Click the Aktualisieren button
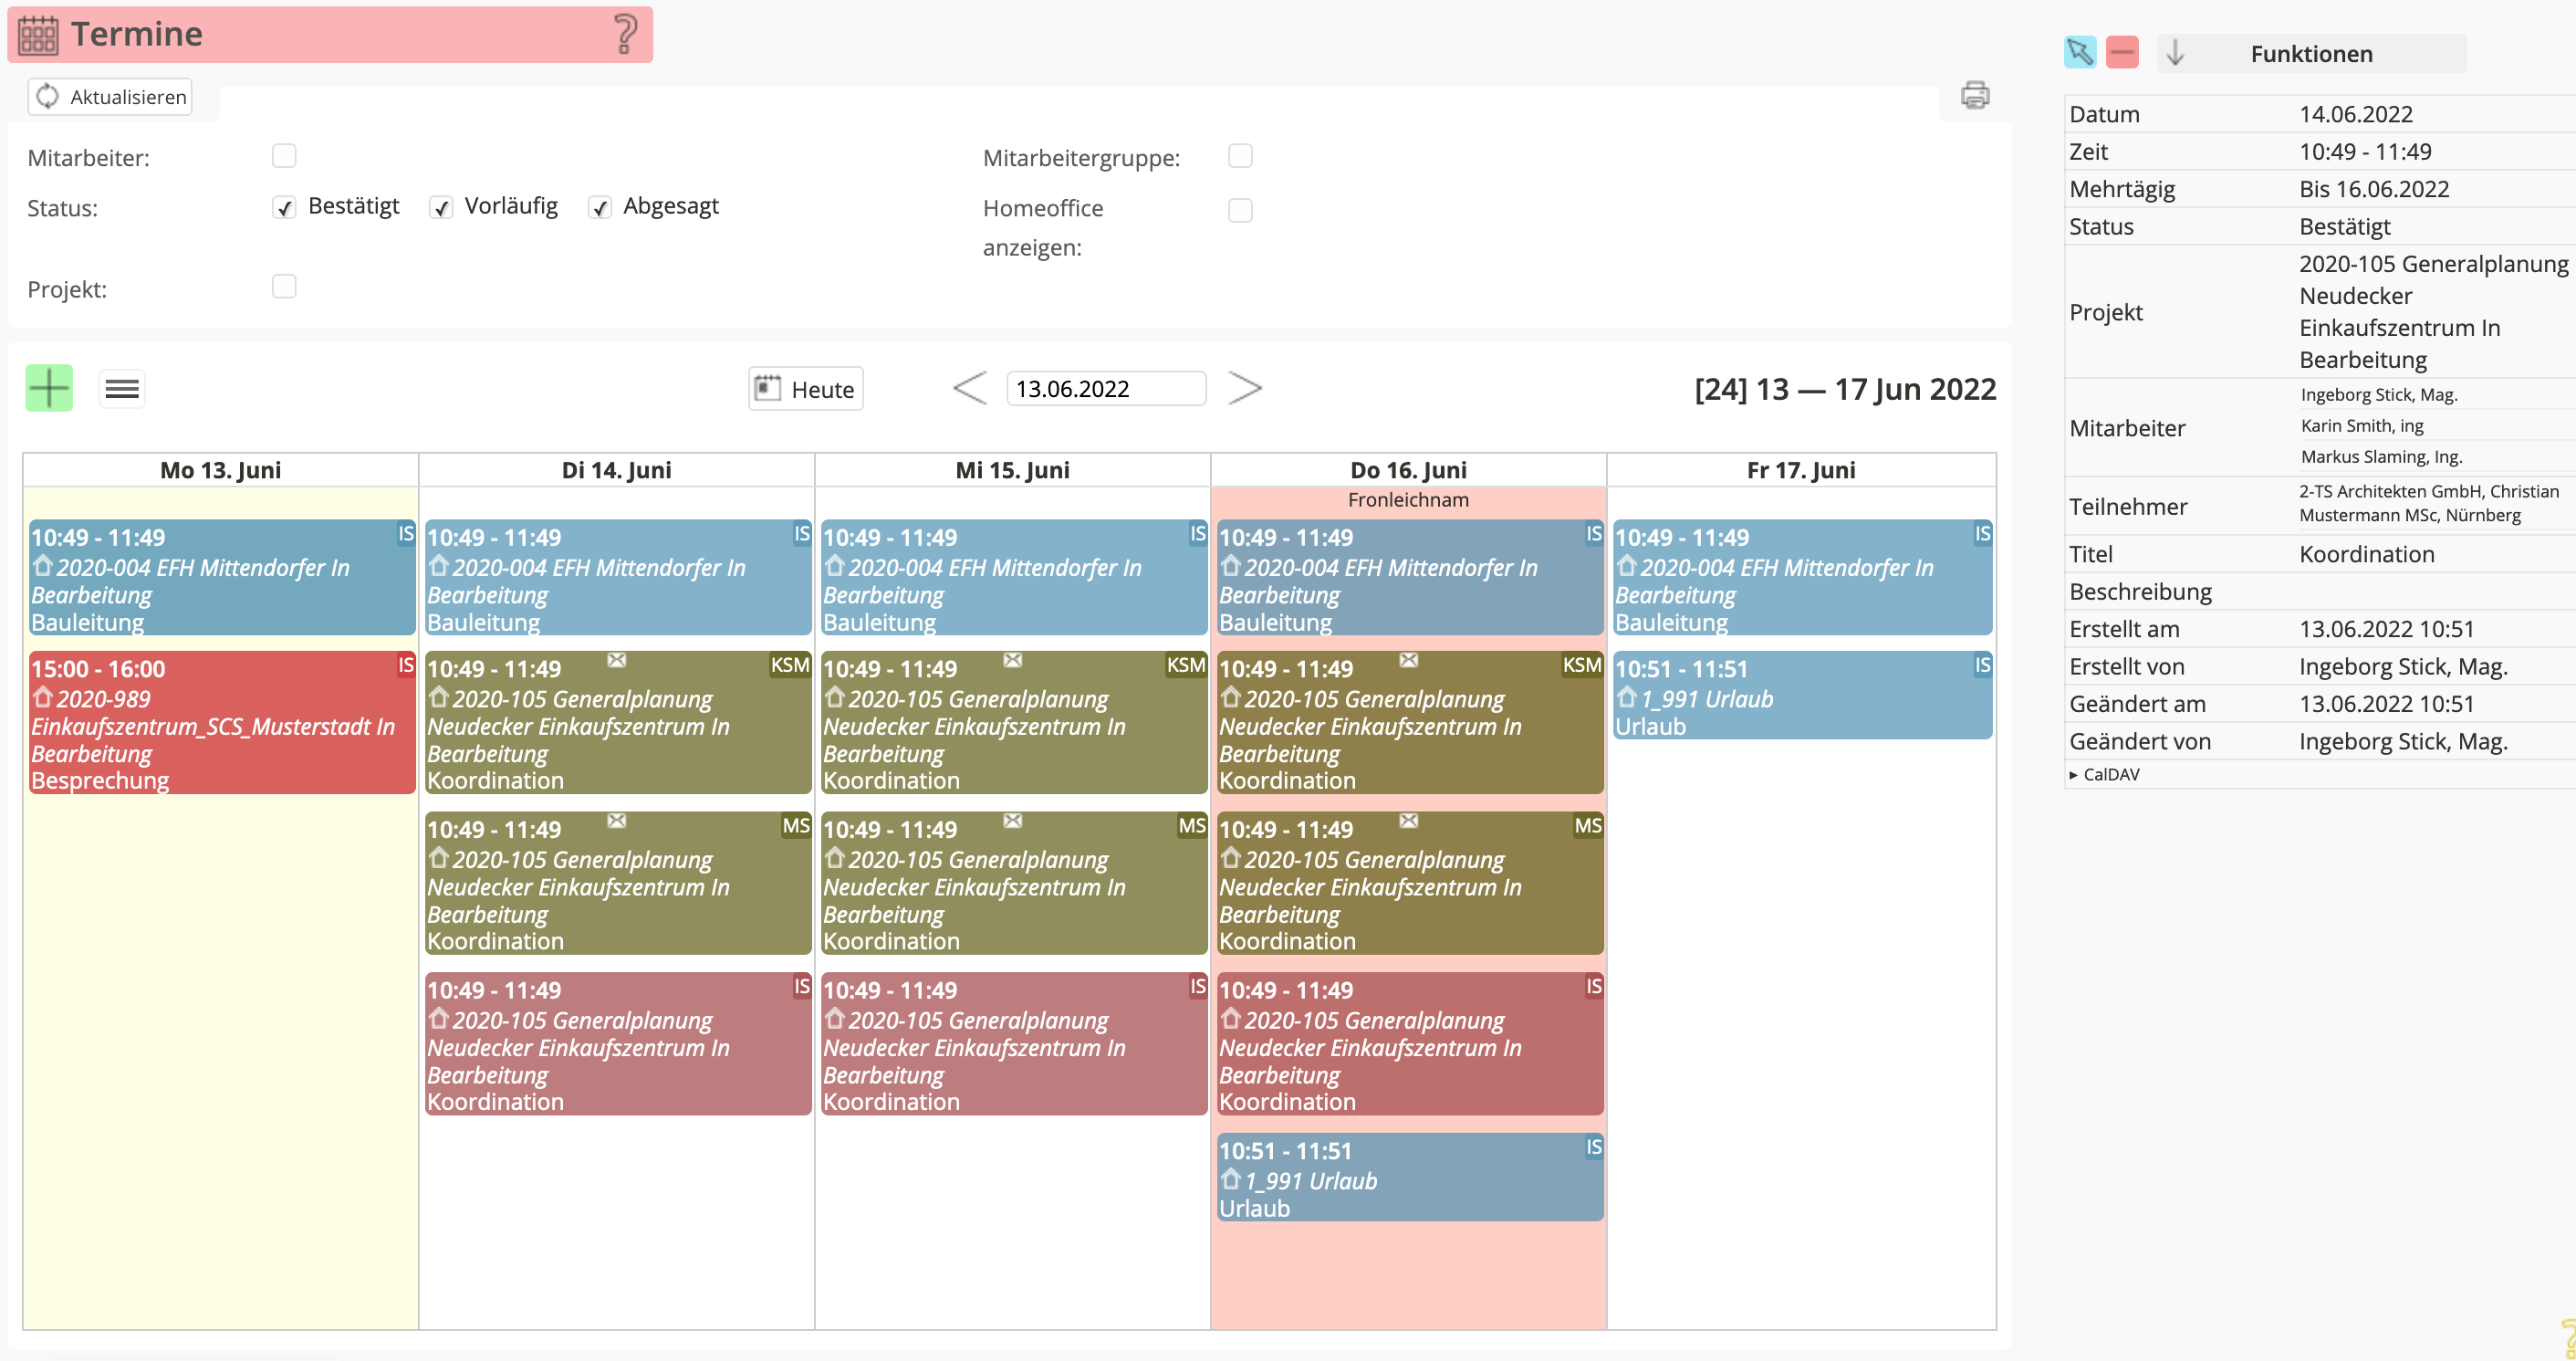2576x1361 pixels. [x=111, y=97]
